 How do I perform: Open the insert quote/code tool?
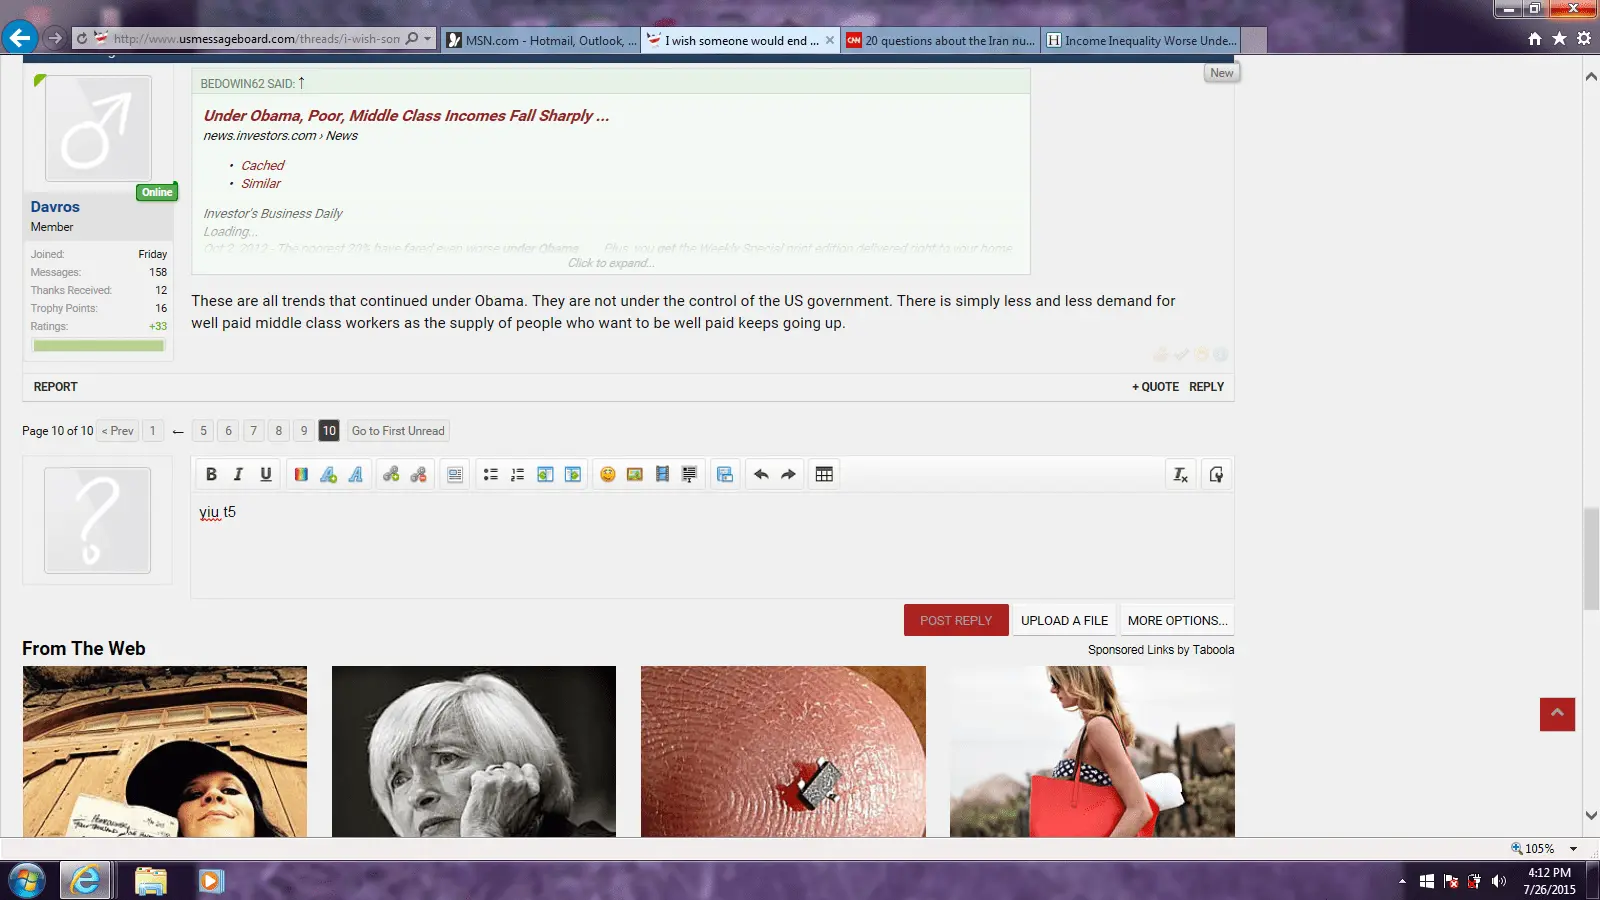(x=689, y=474)
